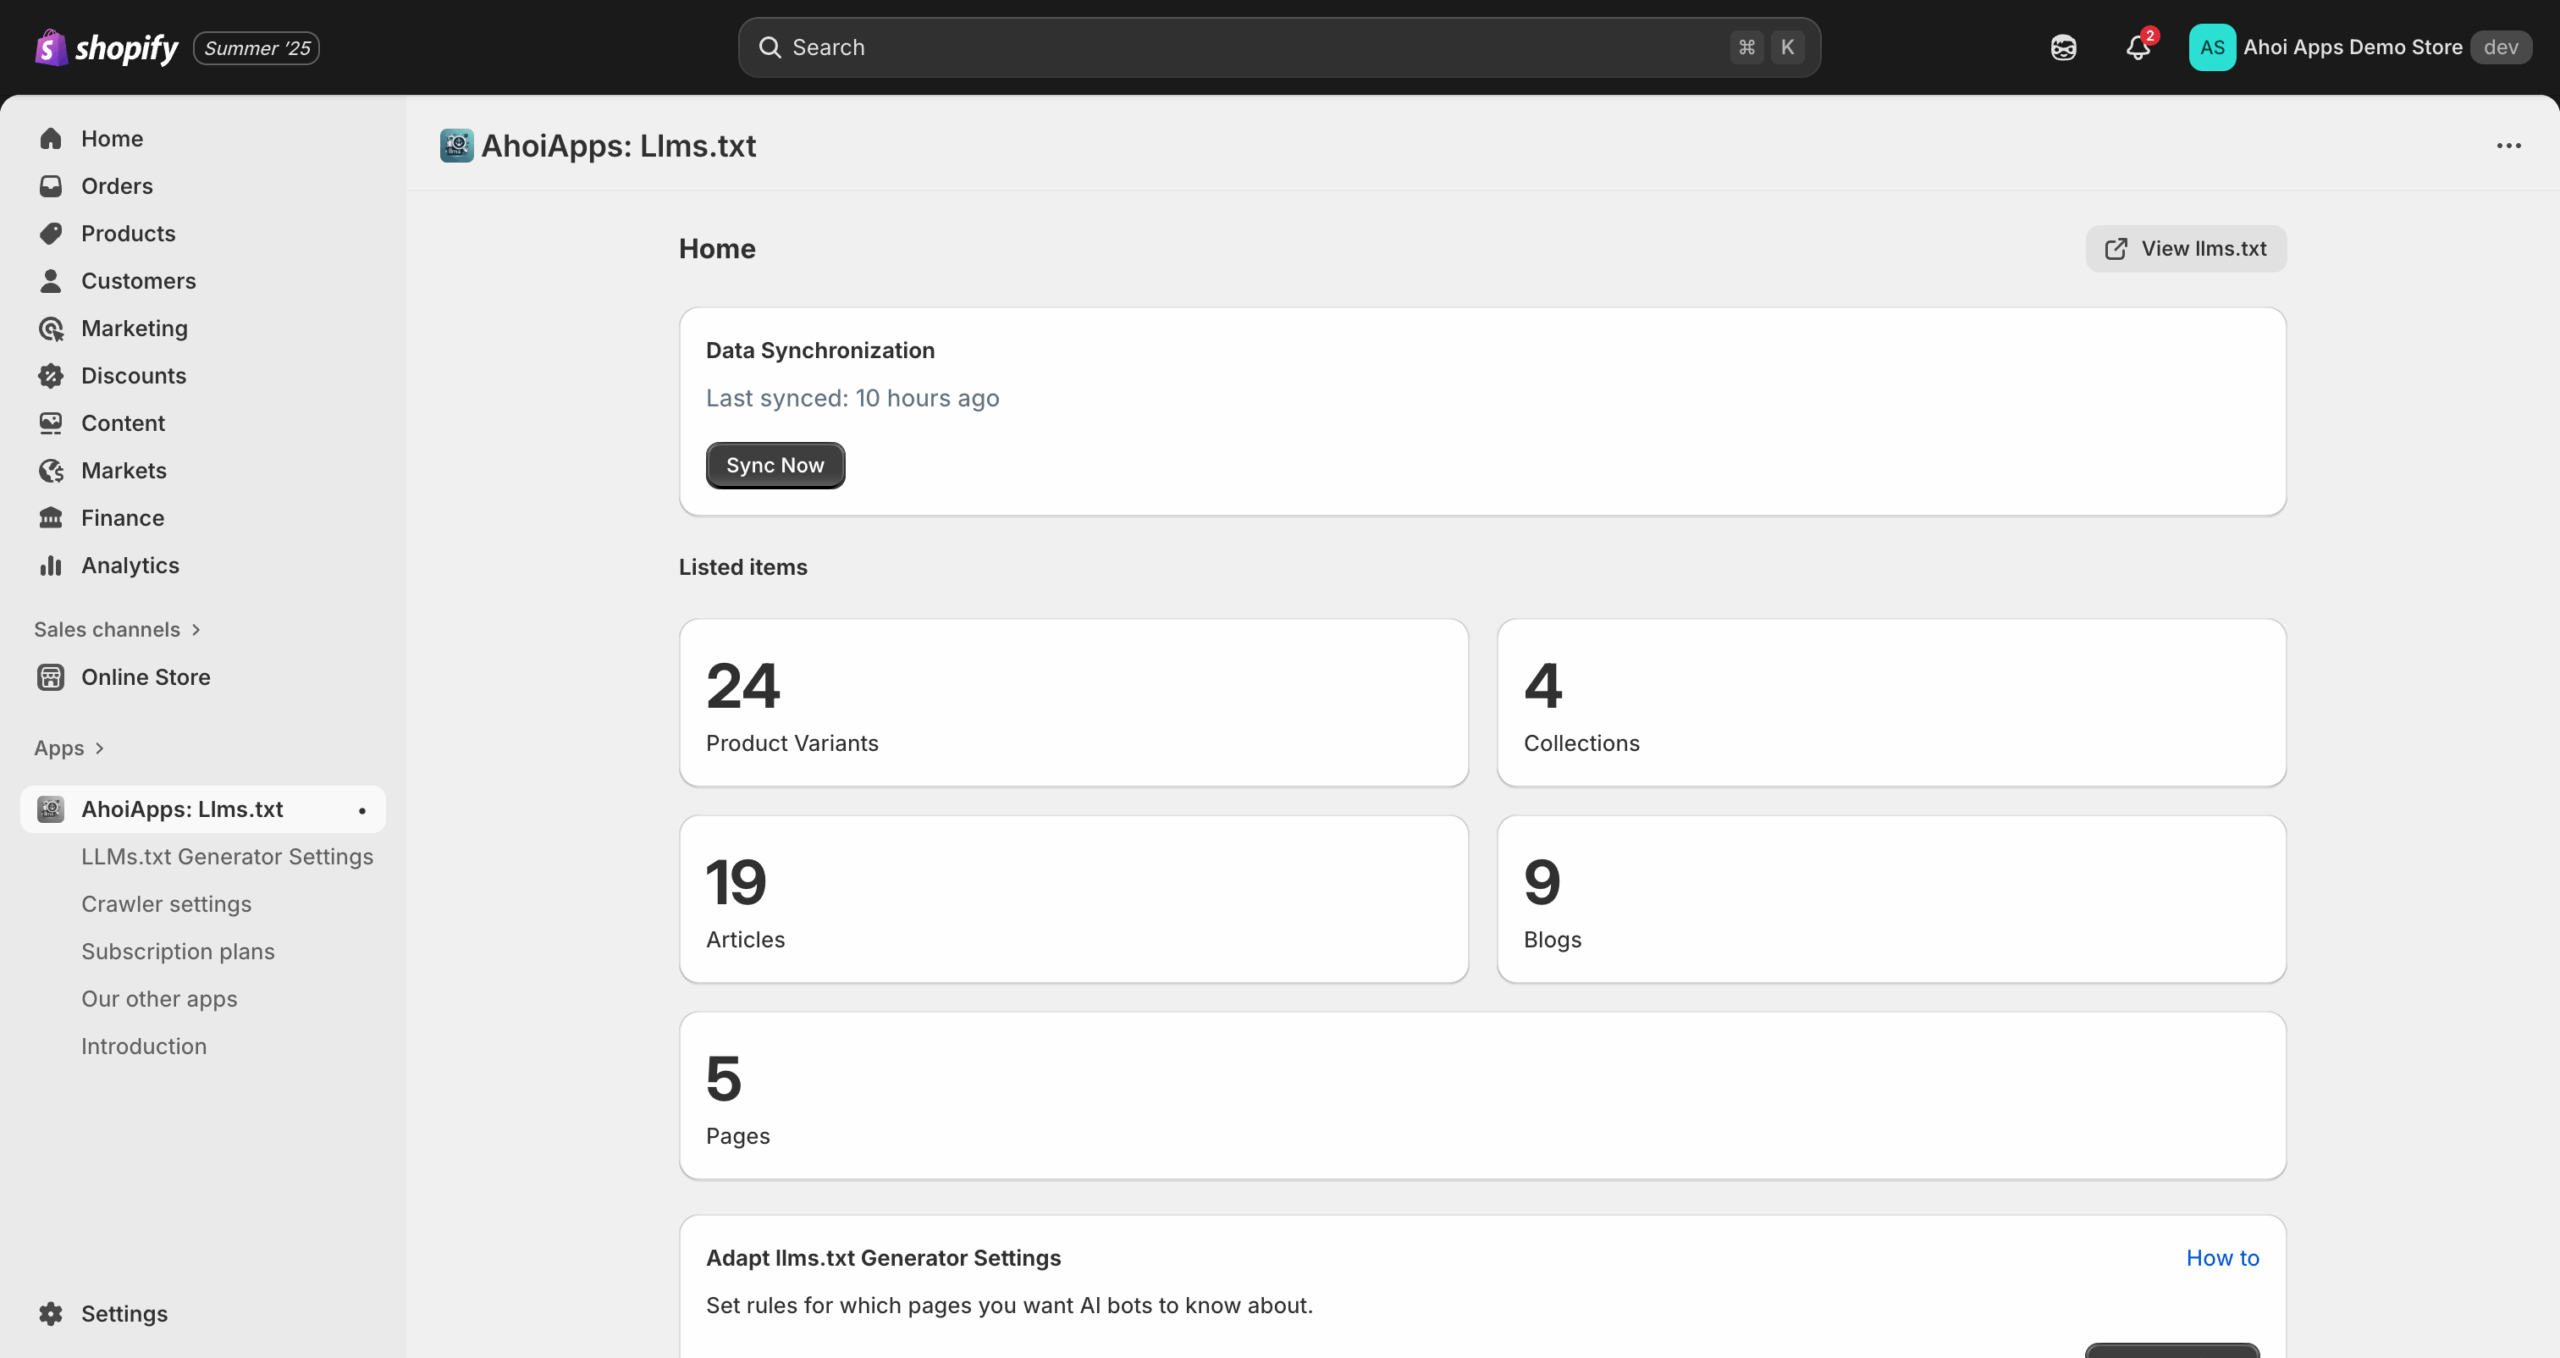
Task: Click the Orders inbox icon
Action: coord(51,186)
